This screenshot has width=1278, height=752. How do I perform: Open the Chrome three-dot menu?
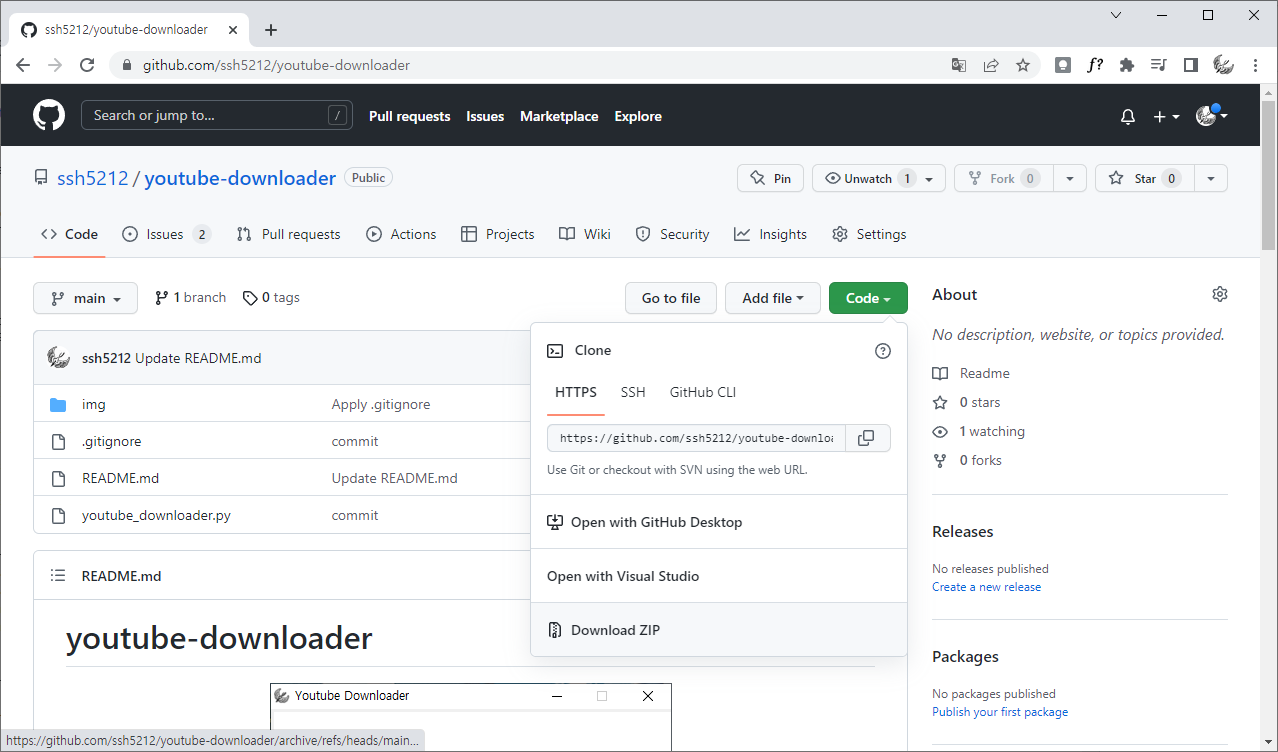(1254, 65)
